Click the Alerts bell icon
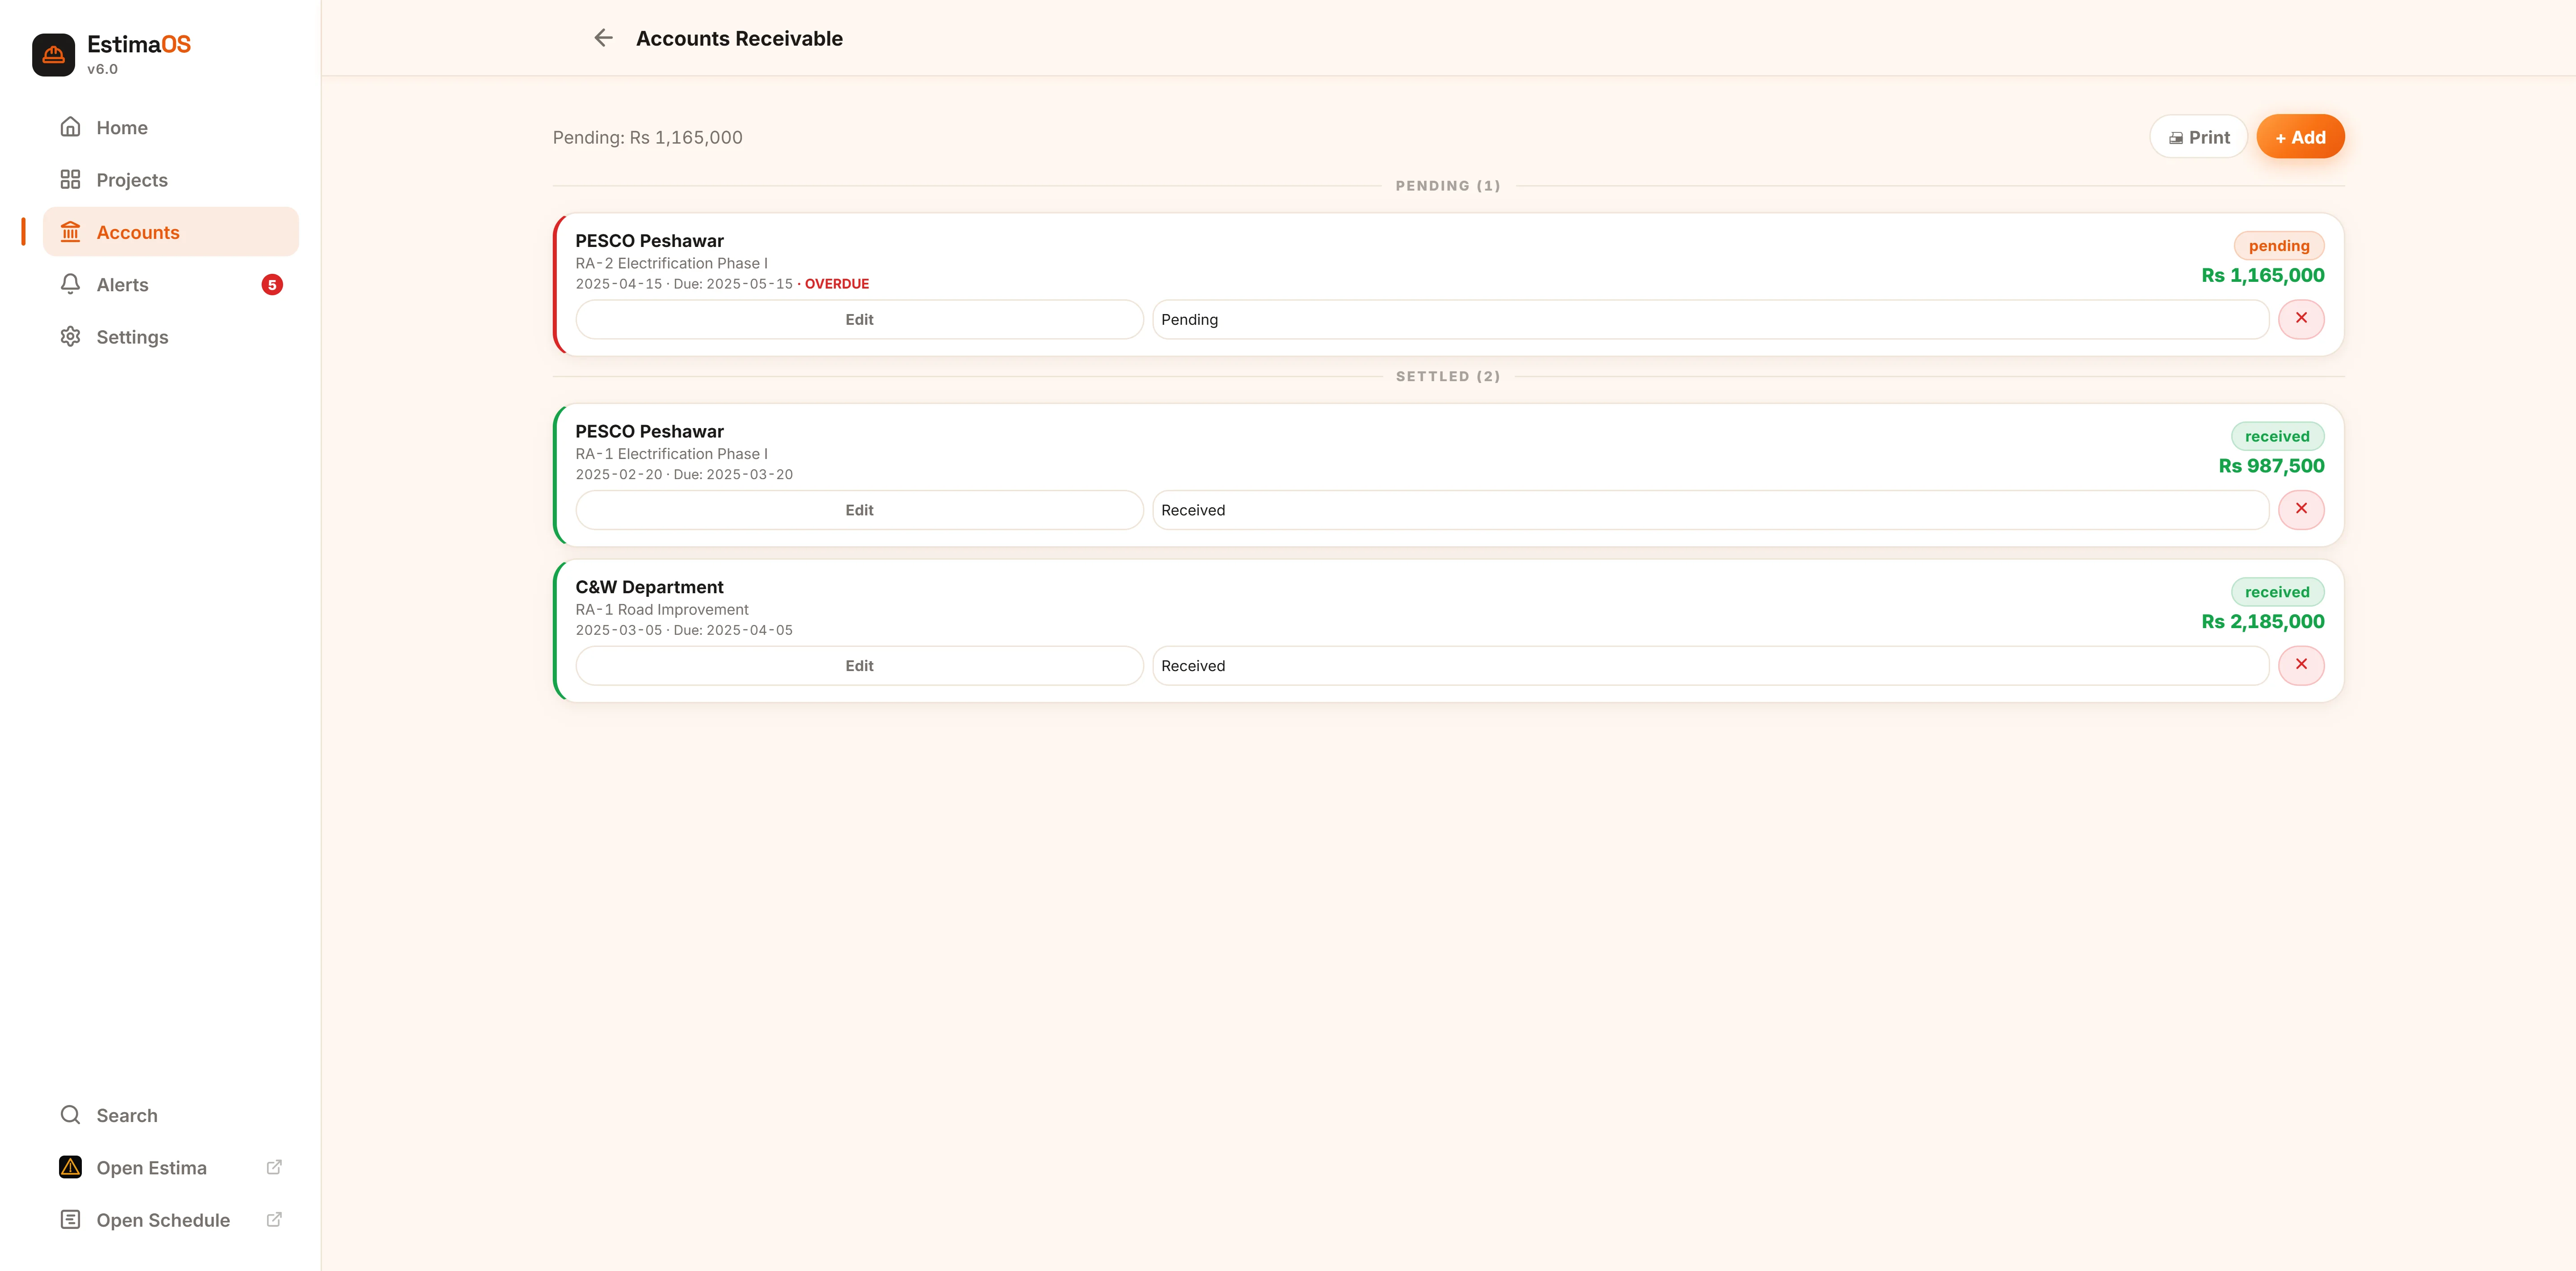Viewport: 2576px width, 1271px height. coord(70,284)
